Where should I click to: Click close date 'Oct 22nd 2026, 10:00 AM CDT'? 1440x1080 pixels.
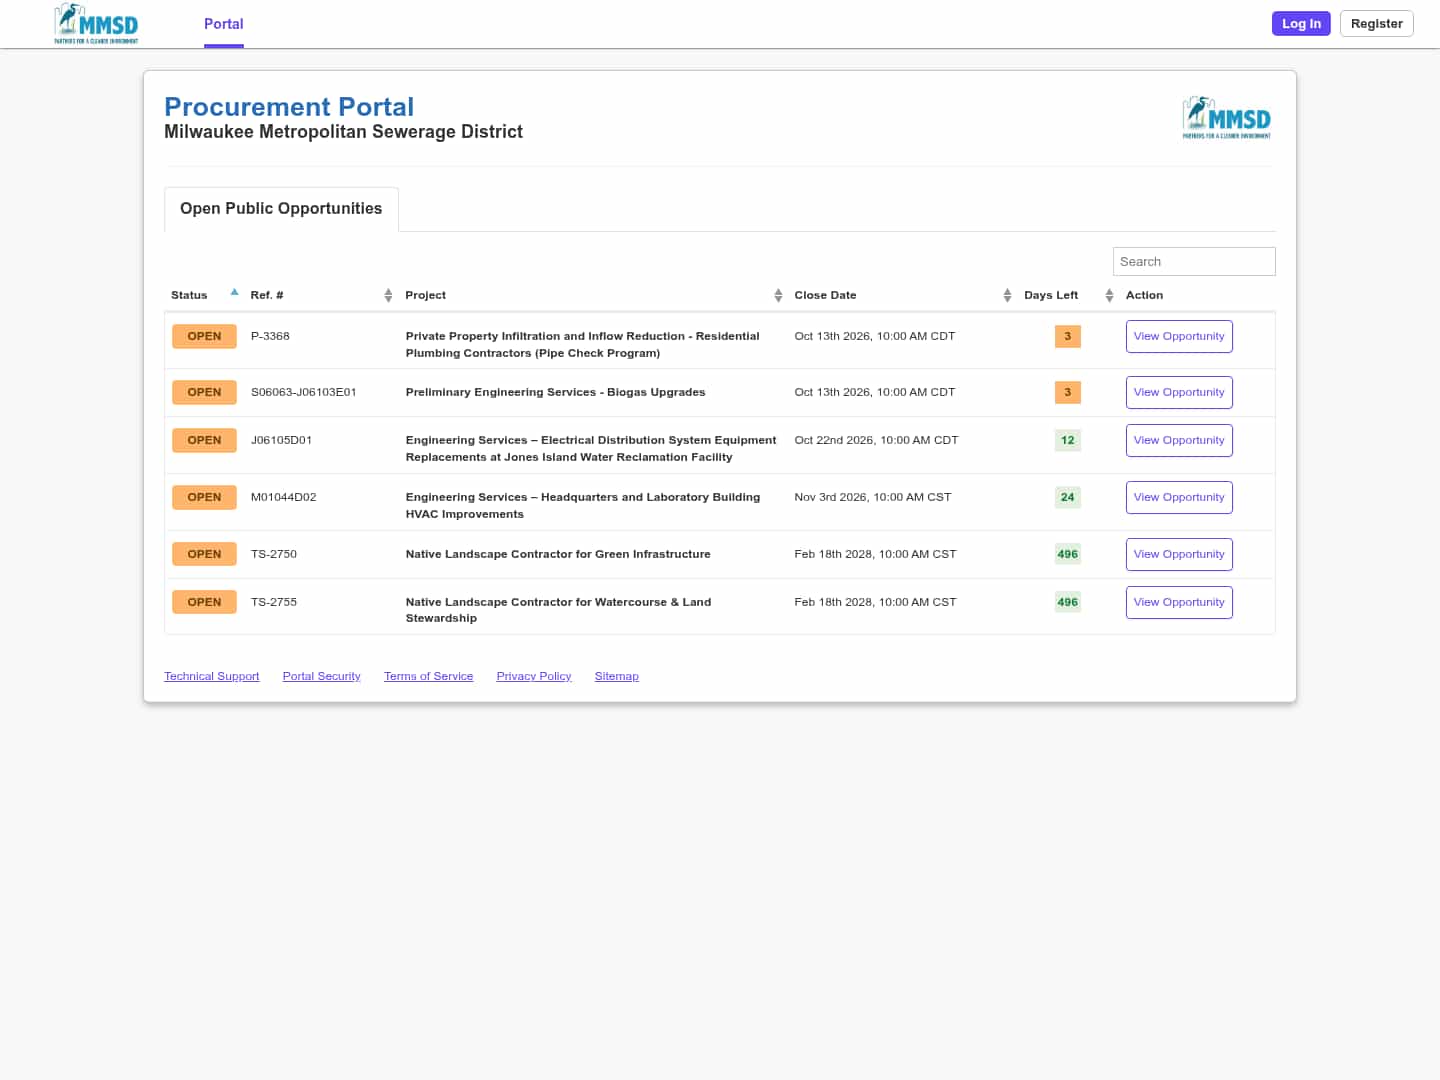[x=877, y=441]
